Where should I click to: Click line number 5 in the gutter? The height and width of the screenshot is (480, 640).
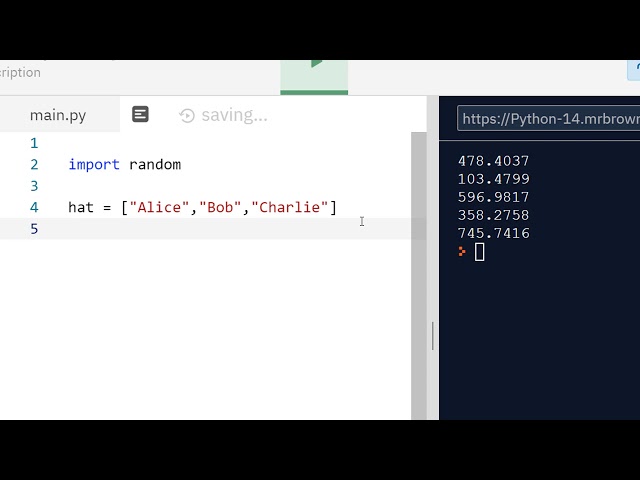[34, 229]
